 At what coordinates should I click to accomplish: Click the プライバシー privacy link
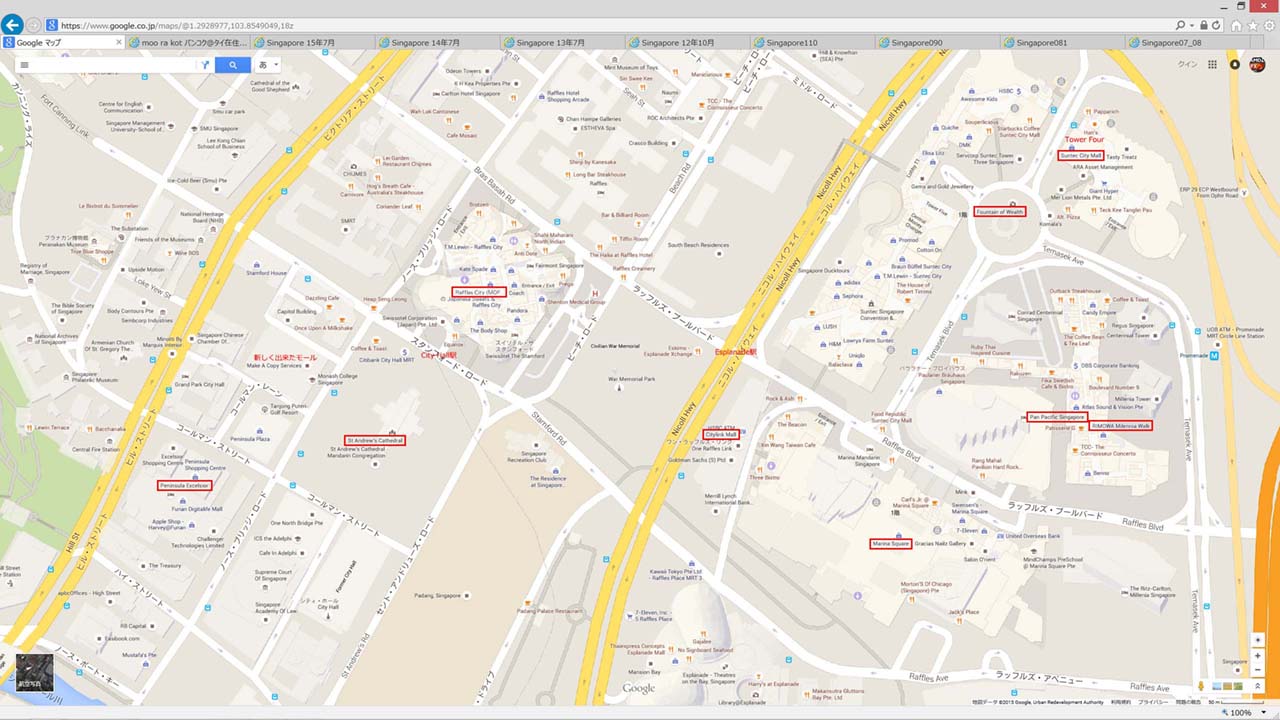1153,702
